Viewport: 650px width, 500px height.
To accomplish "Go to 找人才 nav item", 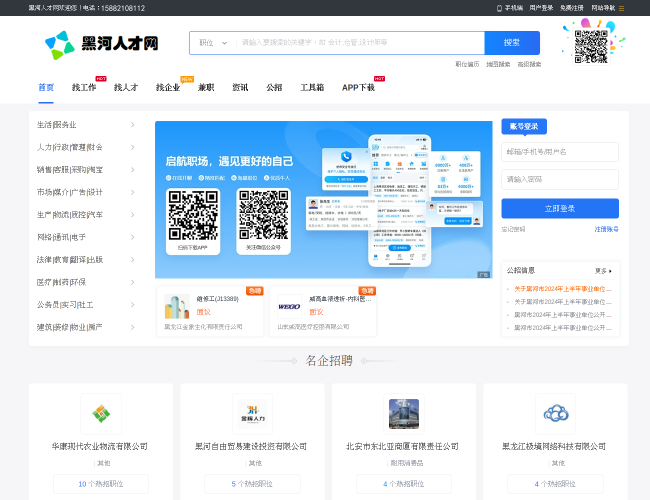I will click(x=126, y=87).
